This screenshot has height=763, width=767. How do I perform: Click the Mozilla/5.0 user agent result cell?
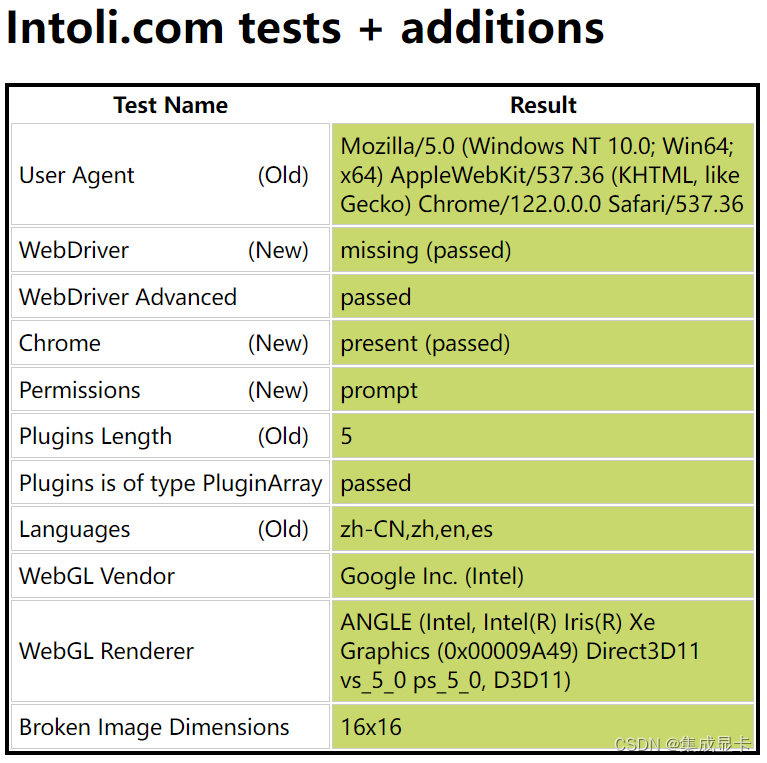click(x=543, y=175)
